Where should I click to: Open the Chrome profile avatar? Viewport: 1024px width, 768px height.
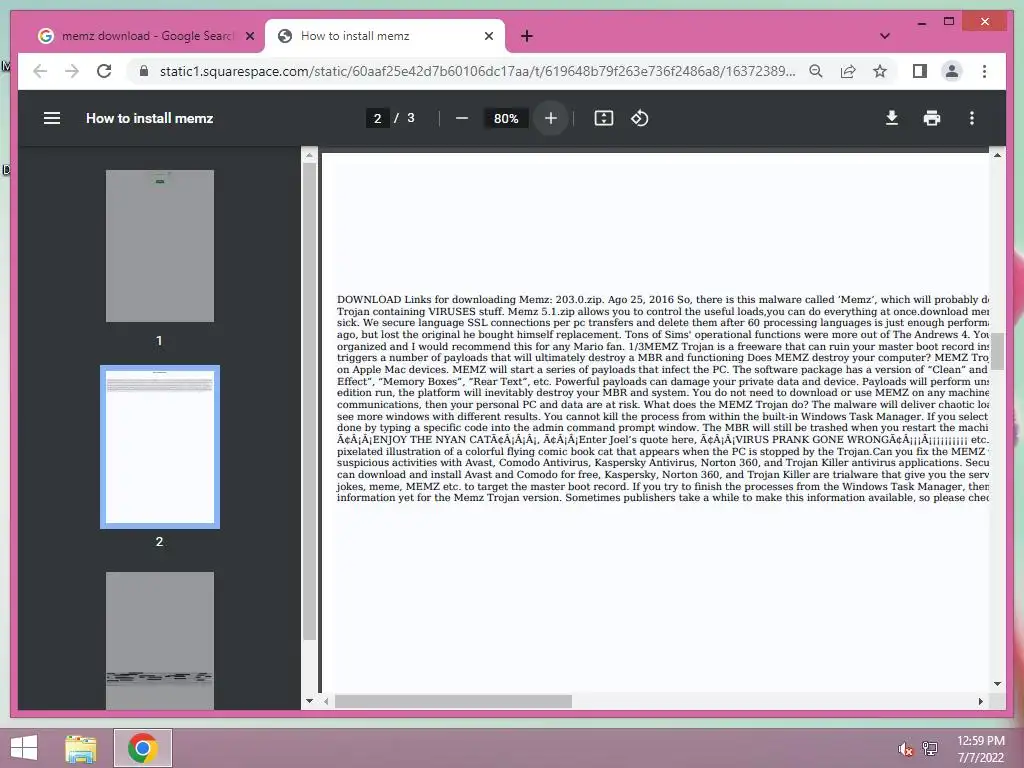pos(952,71)
